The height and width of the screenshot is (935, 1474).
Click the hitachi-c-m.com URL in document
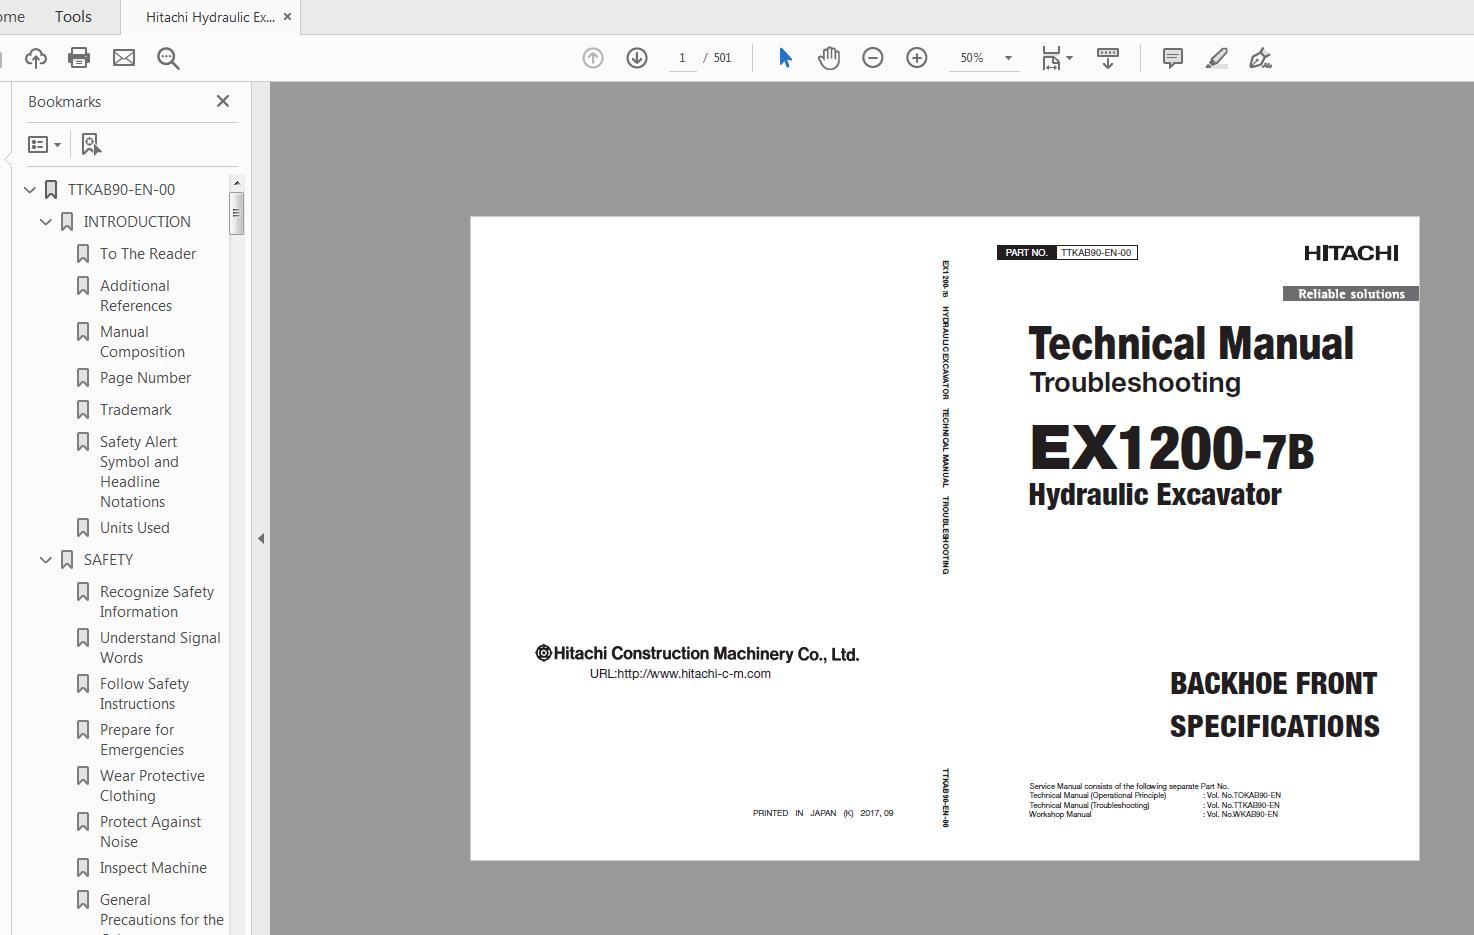pos(680,674)
